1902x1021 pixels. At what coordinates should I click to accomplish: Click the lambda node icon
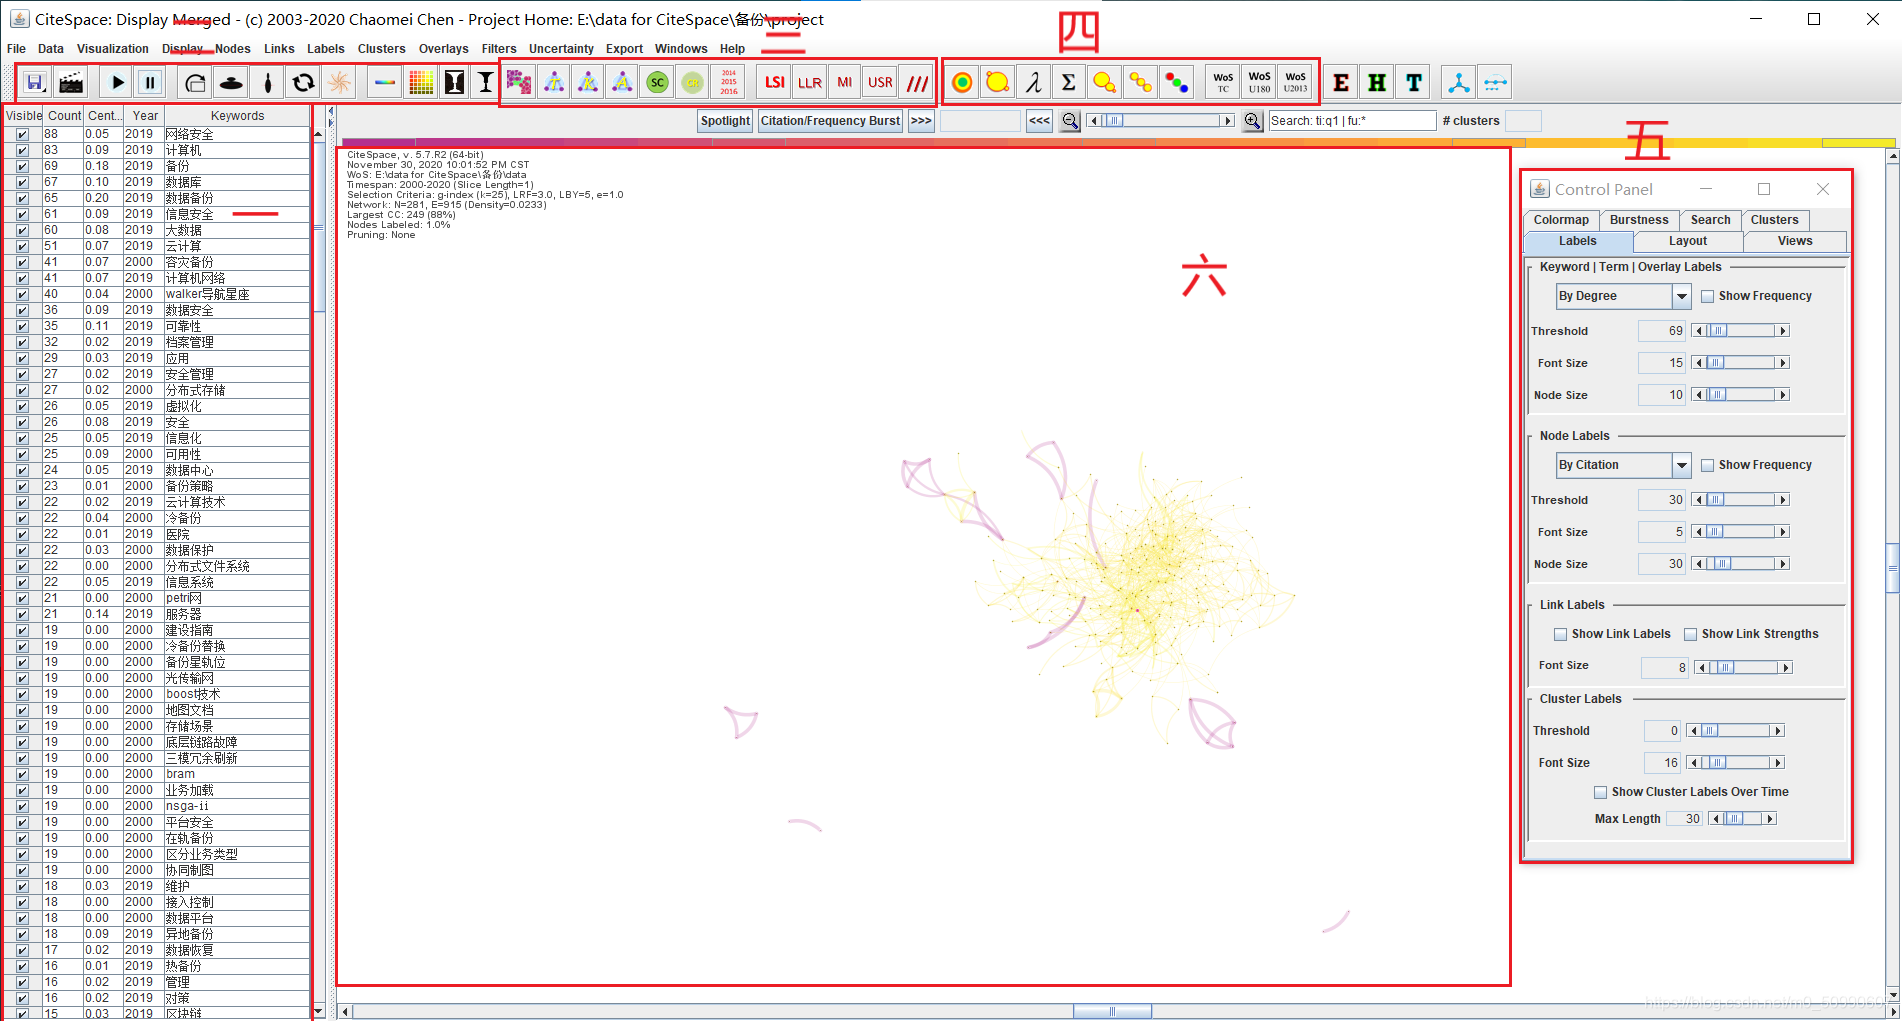[x=1033, y=83]
